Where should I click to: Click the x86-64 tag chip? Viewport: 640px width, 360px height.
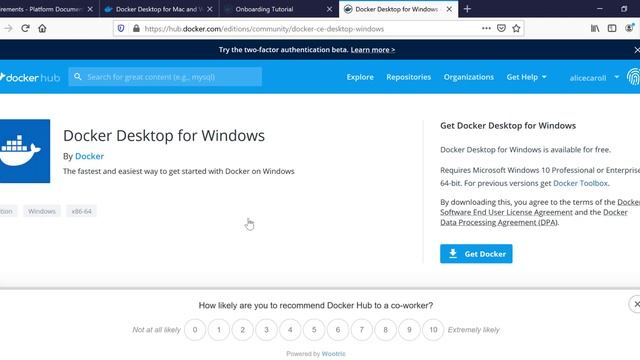(82, 211)
